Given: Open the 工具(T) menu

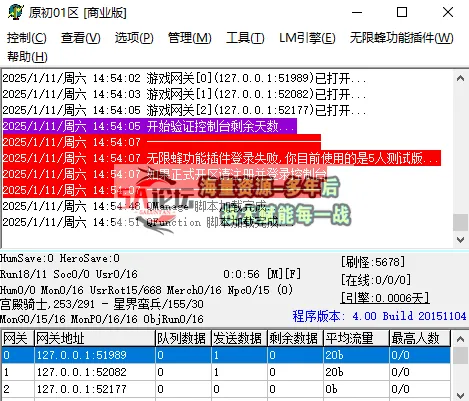Looking at the screenshot, I should [x=245, y=38].
